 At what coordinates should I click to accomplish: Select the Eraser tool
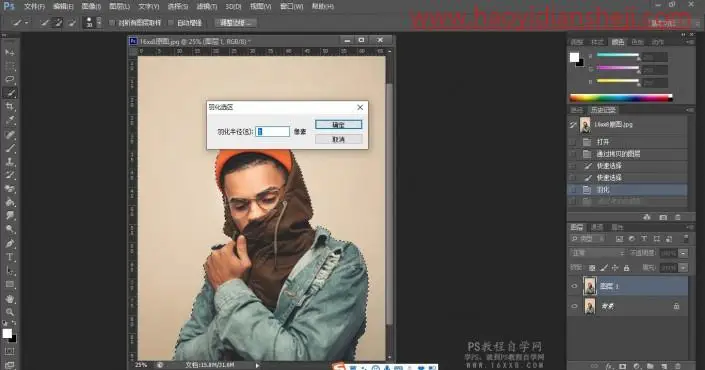10,189
